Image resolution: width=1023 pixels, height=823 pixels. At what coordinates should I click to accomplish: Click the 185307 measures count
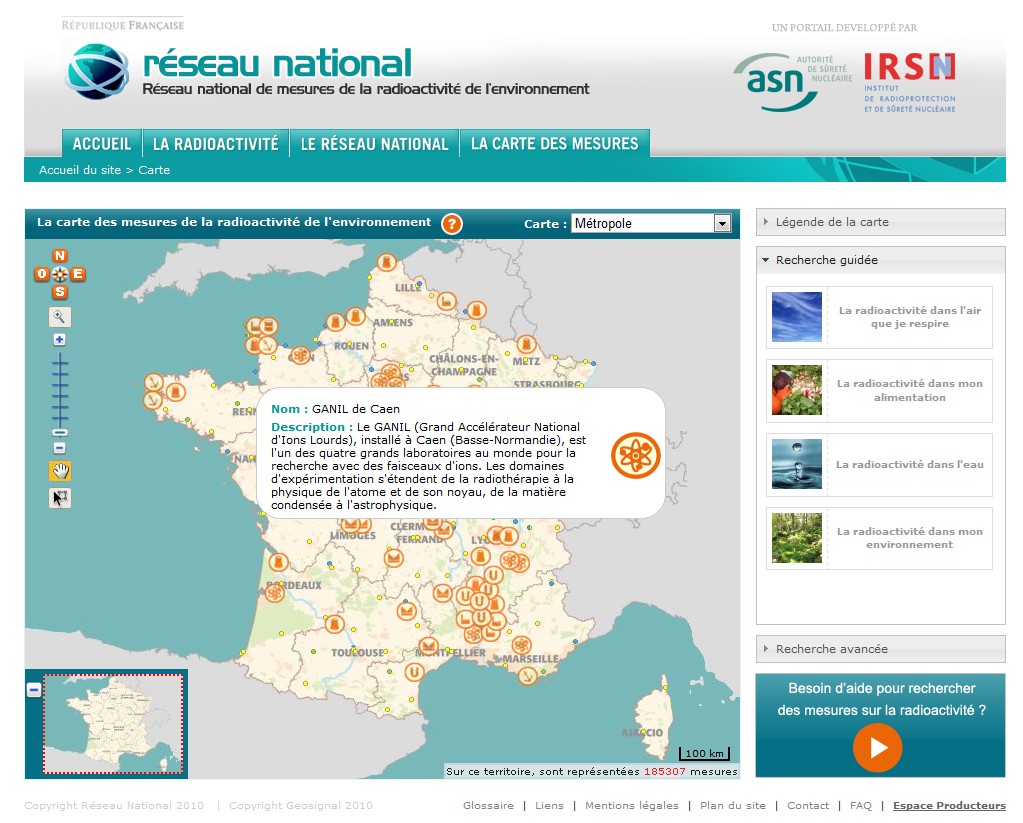tap(665, 771)
